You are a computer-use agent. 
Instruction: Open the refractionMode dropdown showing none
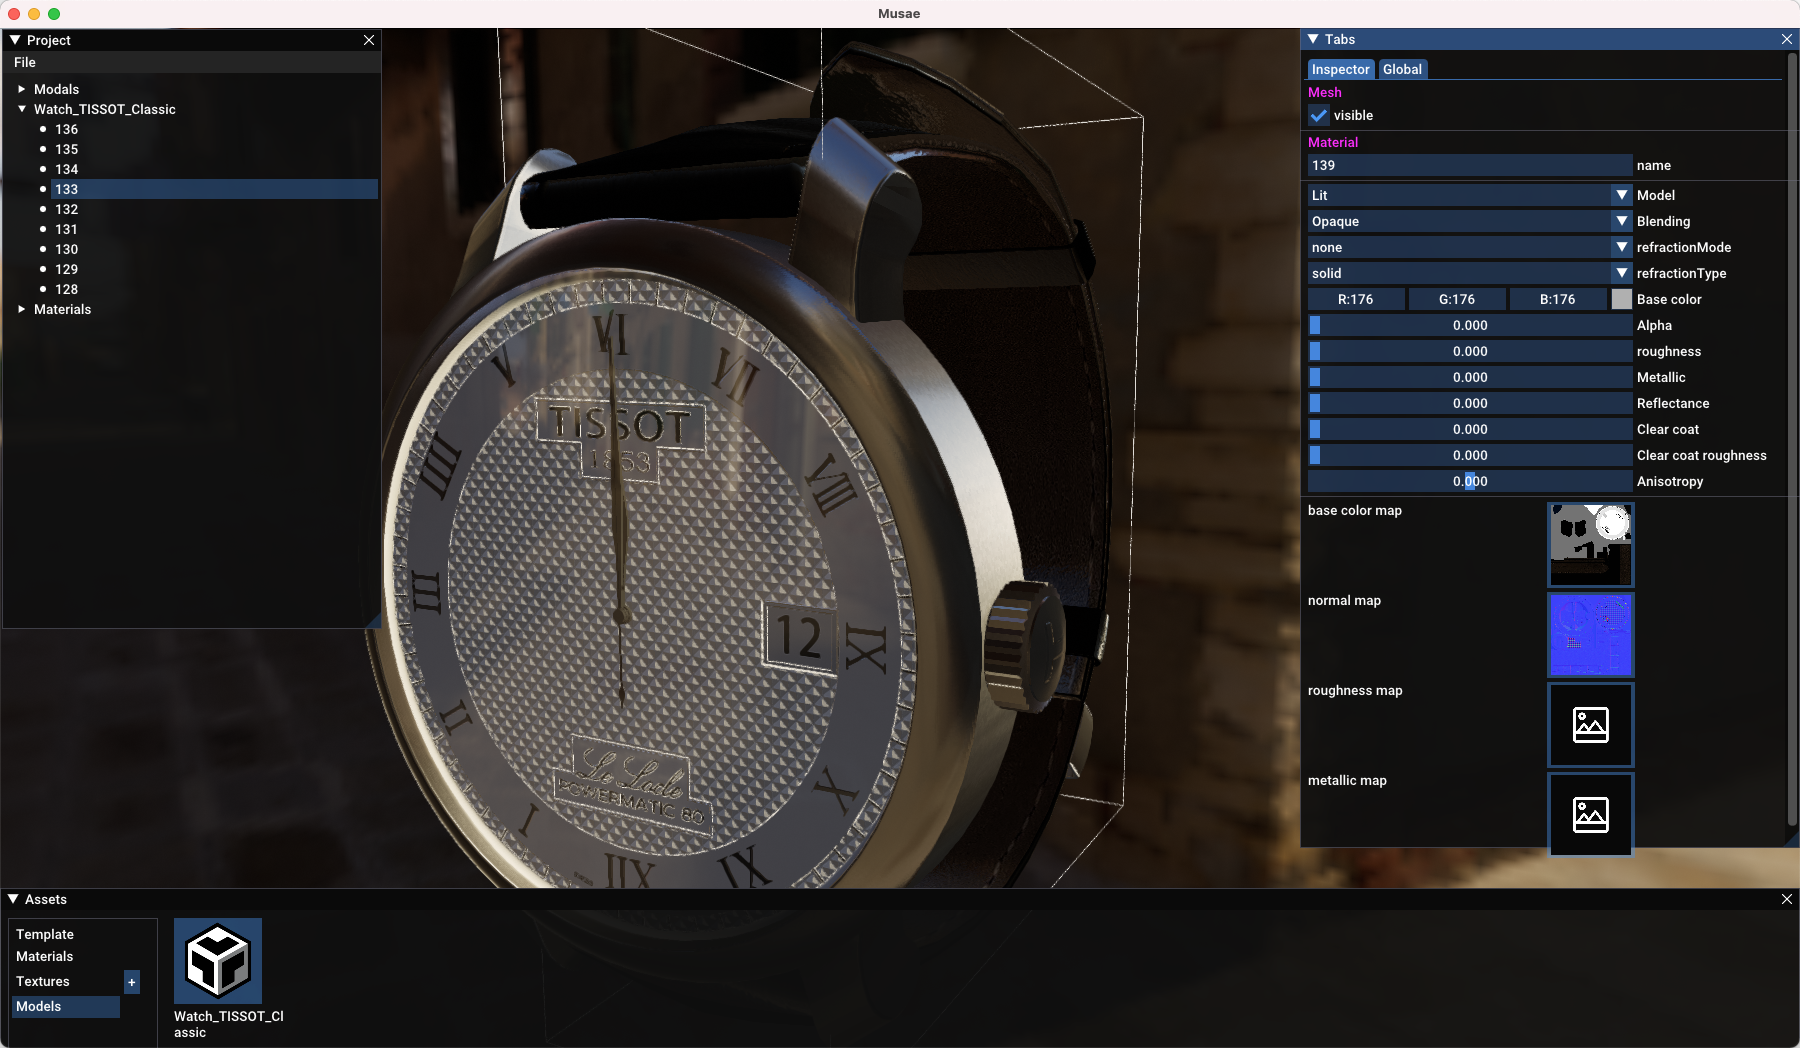point(1470,247)
